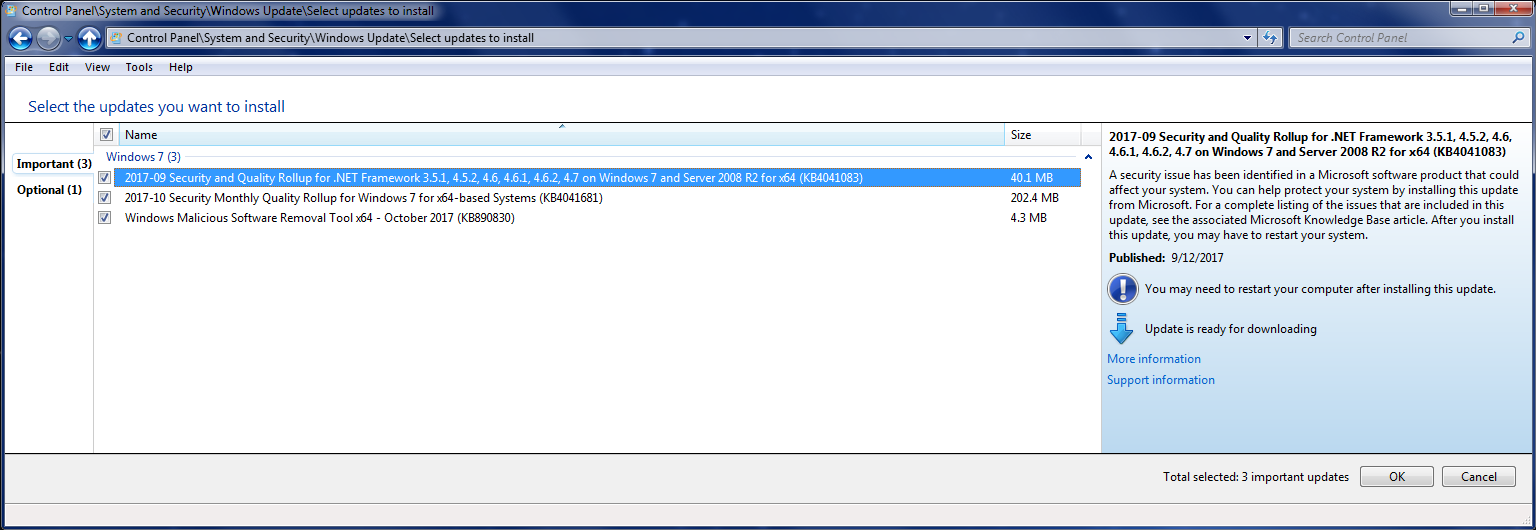Click the Search Control Panel field
1536x530 pixels.
(x=1400, y=38)
